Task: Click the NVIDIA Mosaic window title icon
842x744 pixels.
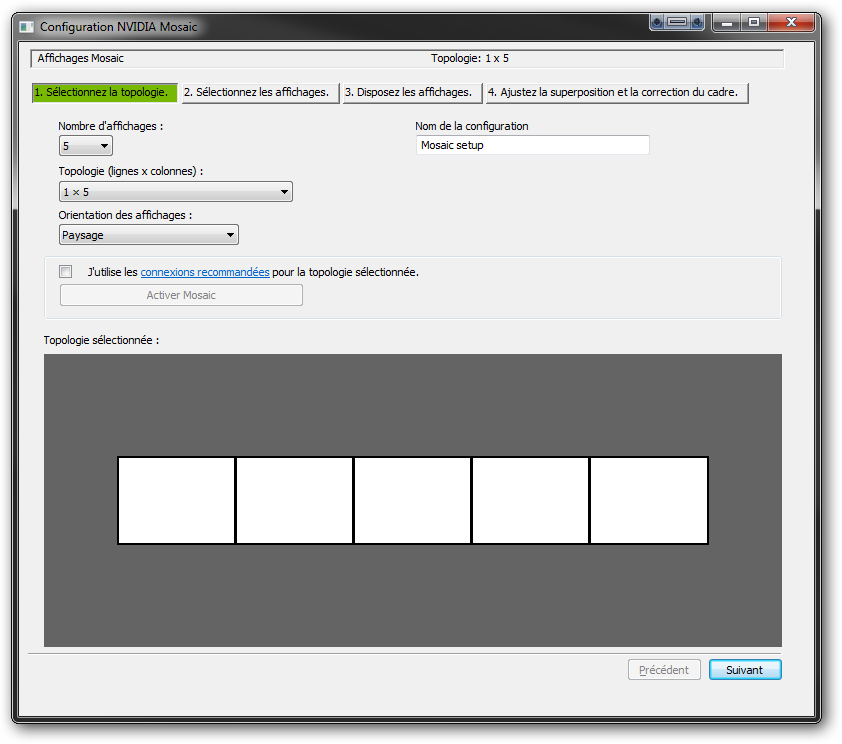Action: pyautogui.click(x=27, y=26)
